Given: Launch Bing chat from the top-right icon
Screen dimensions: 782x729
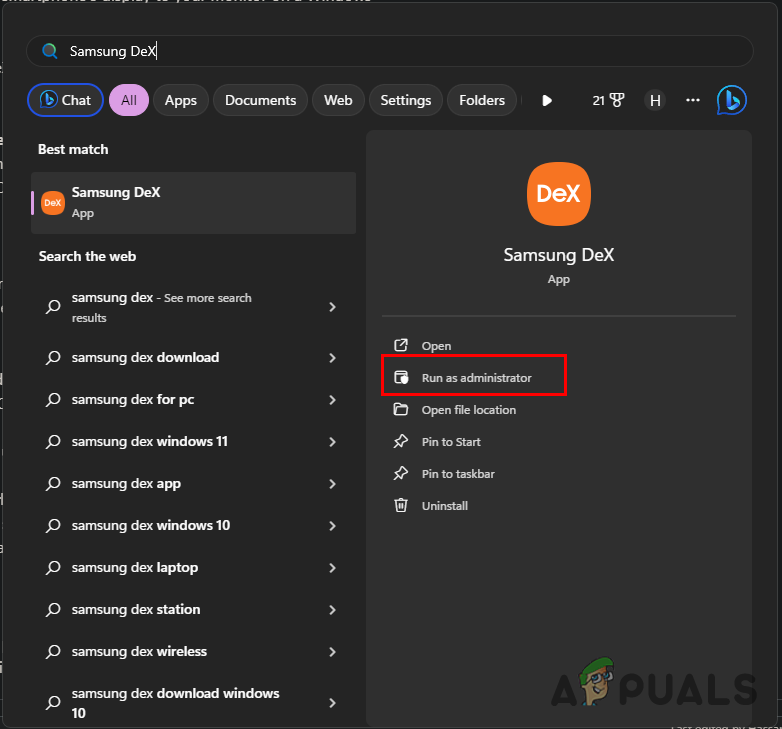Looking at the screenshot, I should point(731,100).
